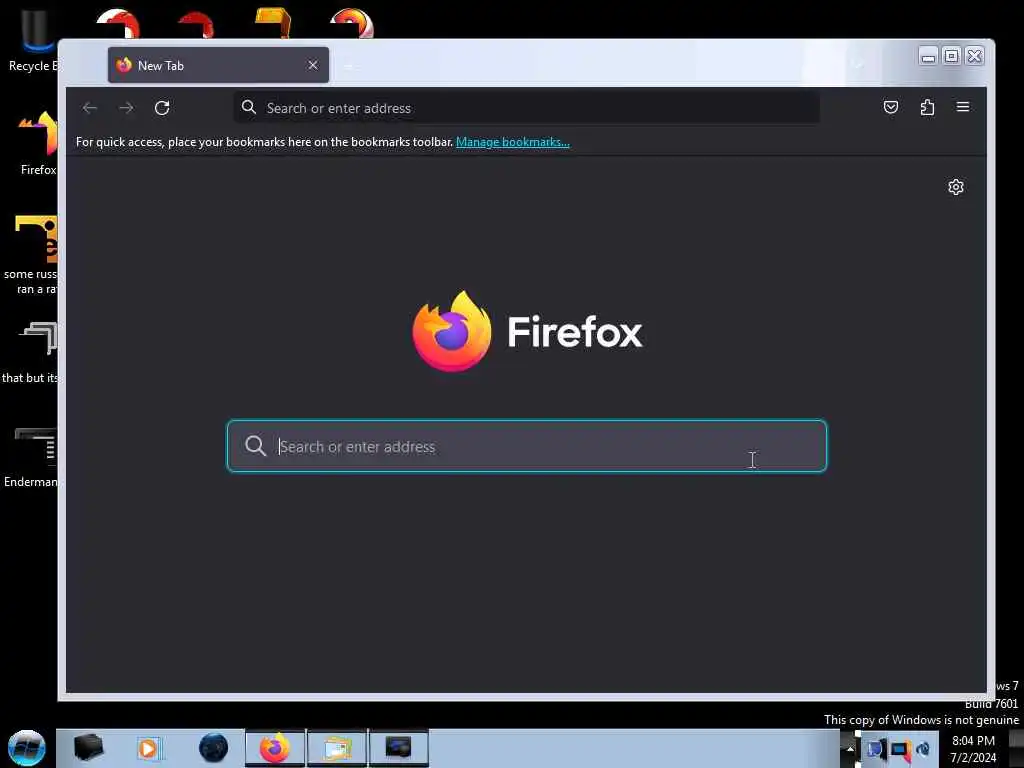Switch to the dark window taskbar button
The width and height of the screenshot is (1024, 768).
pos(399,748)
